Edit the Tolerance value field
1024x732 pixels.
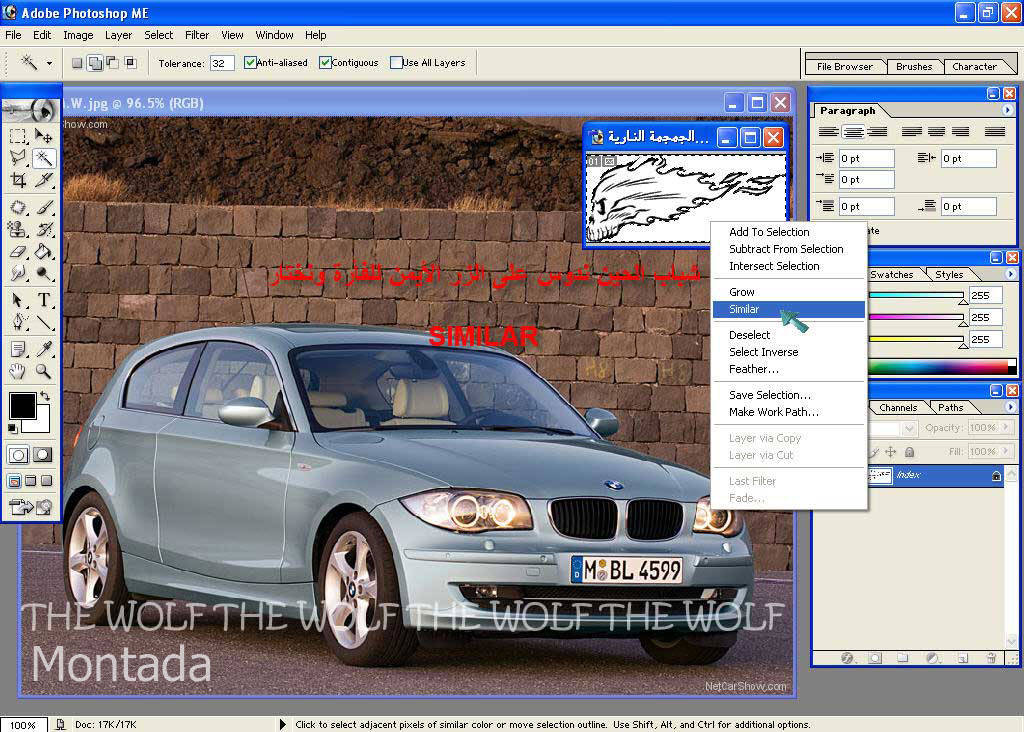(x=221, y=63)
